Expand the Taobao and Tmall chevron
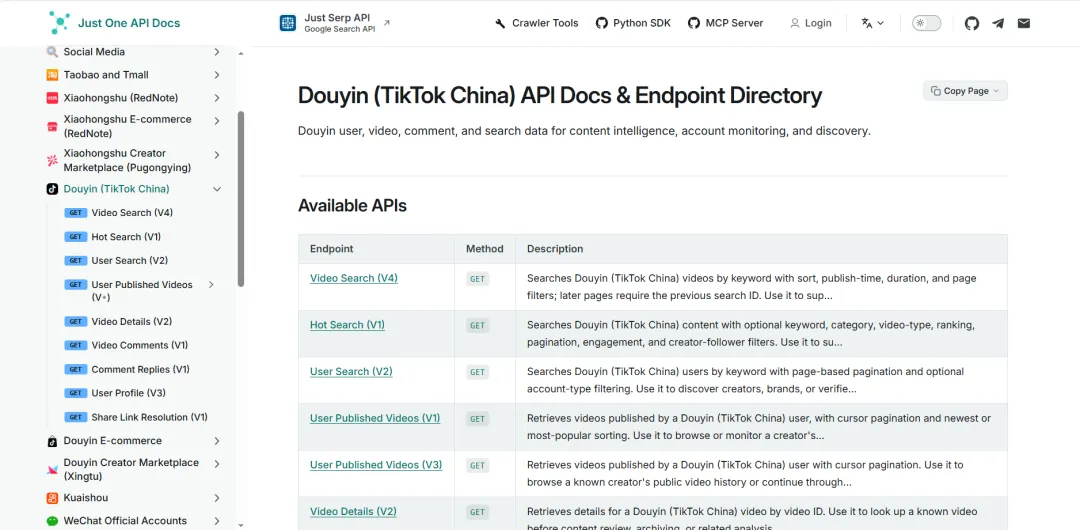The image size is (1080, 530). 217,74
